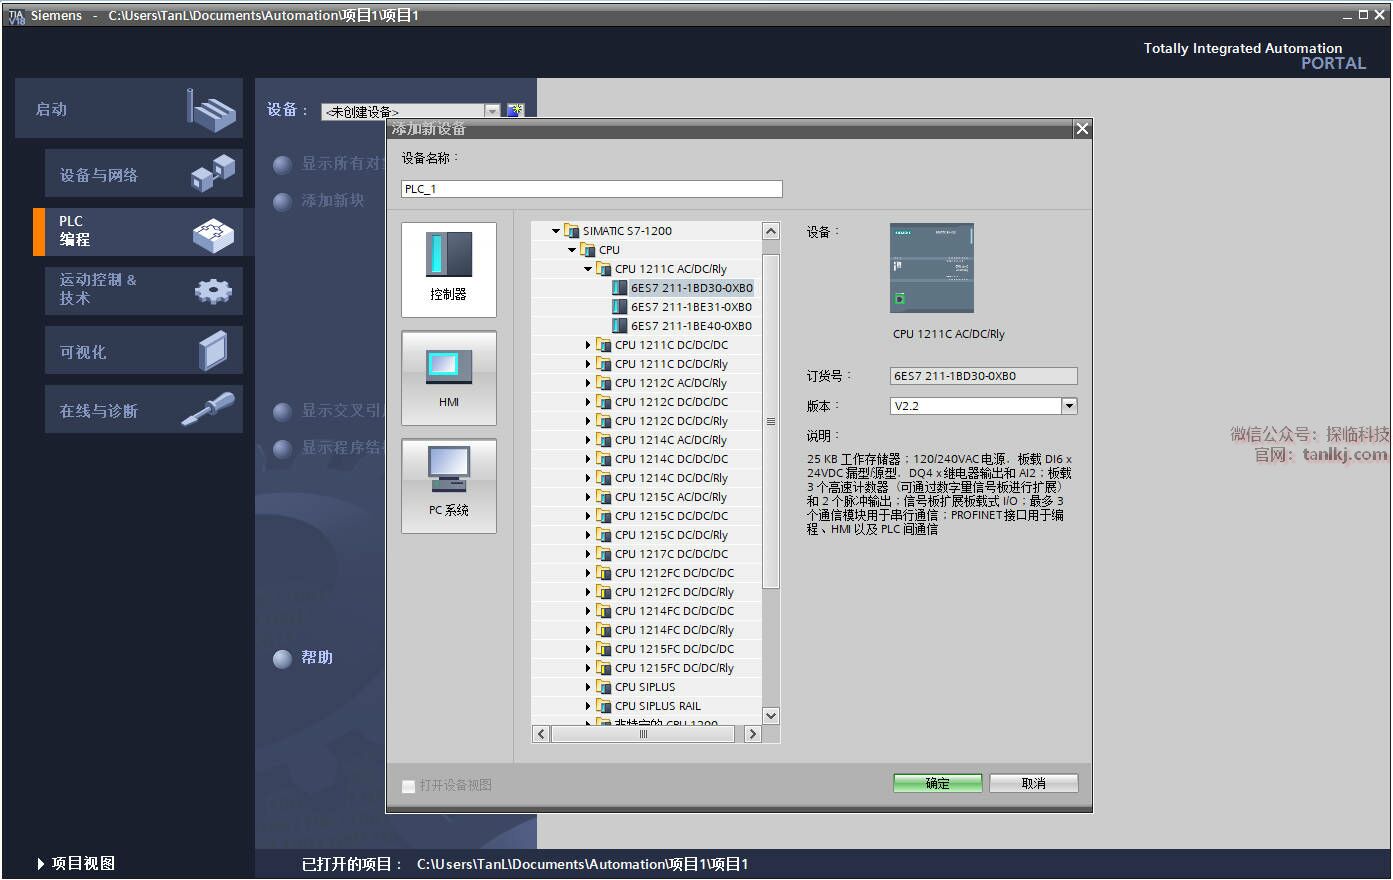This screenshot has height=880, width=1393.
Task: Click the SIMATIC S7-1200 folder icon
Action: tap(572, 231)
